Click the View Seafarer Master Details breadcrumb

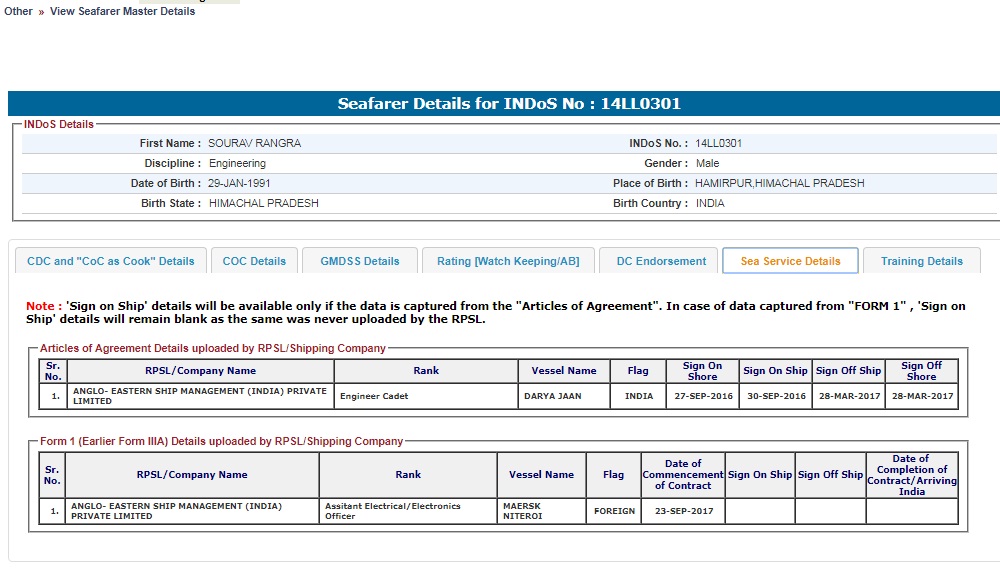click(122, 11)
